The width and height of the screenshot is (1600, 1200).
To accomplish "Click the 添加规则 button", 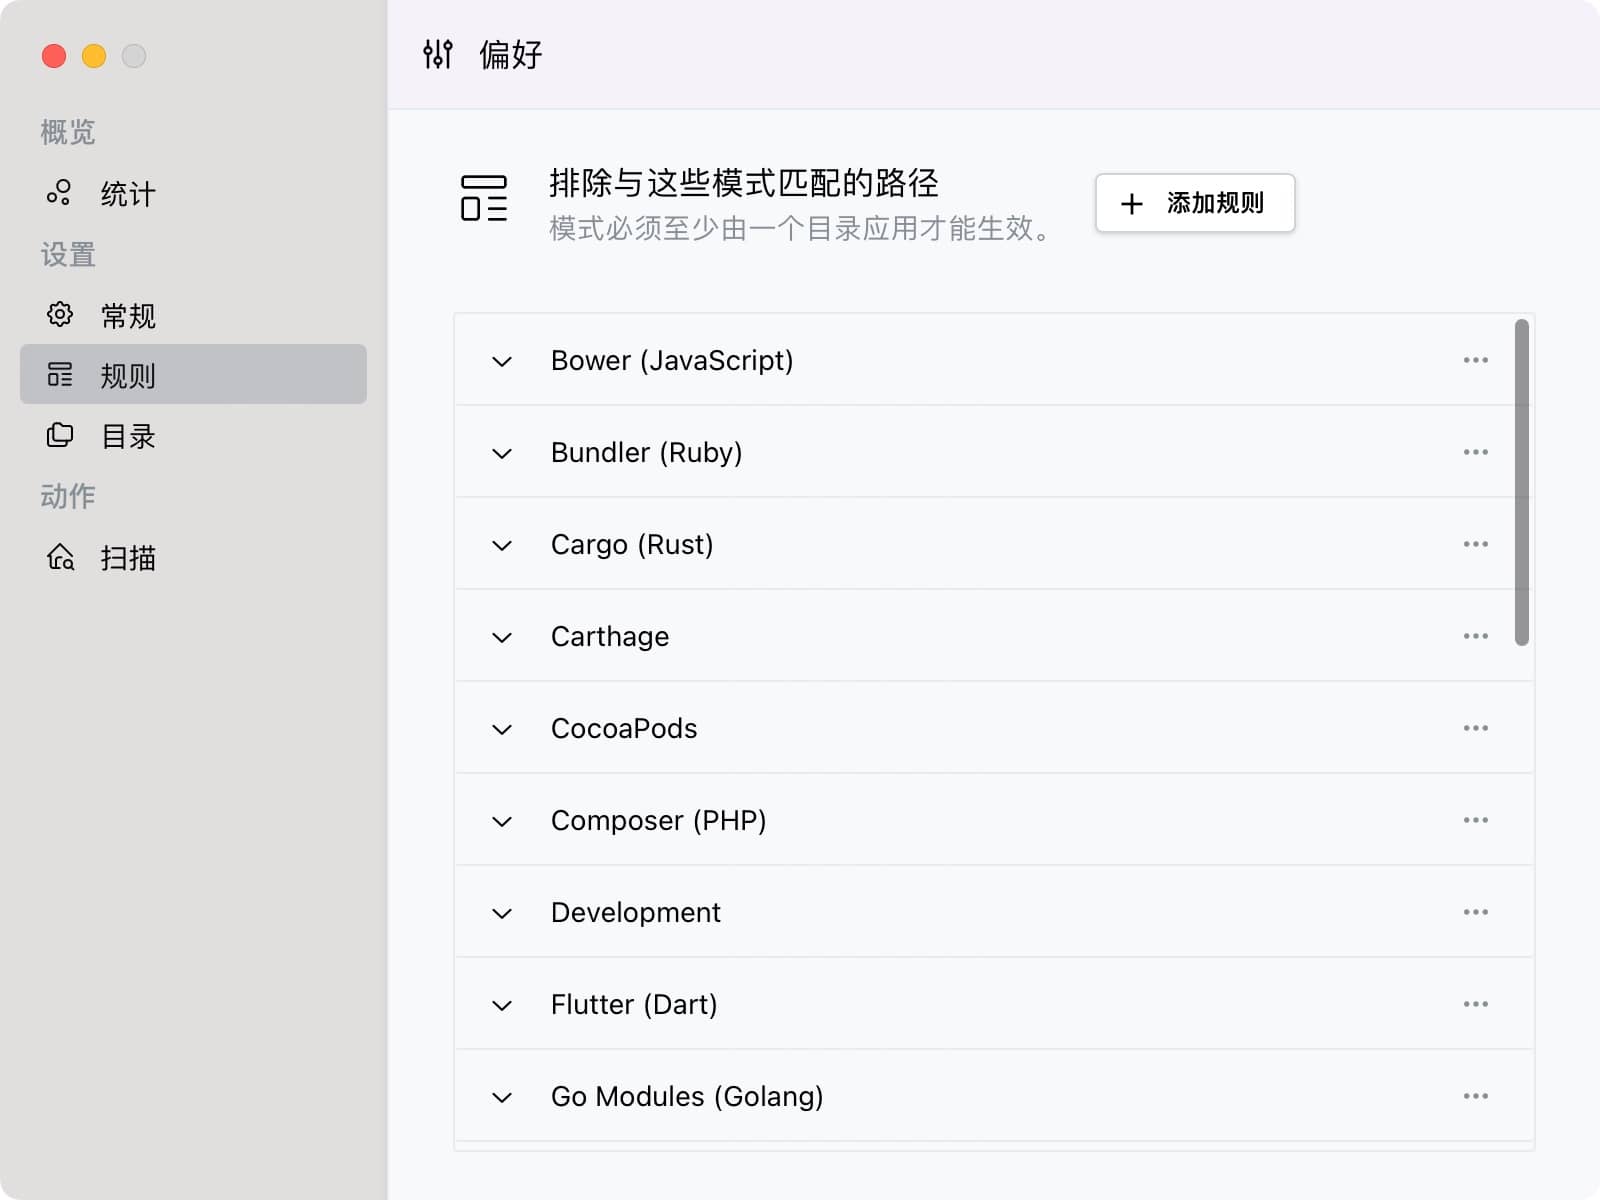I will [x=1195, y=203].
